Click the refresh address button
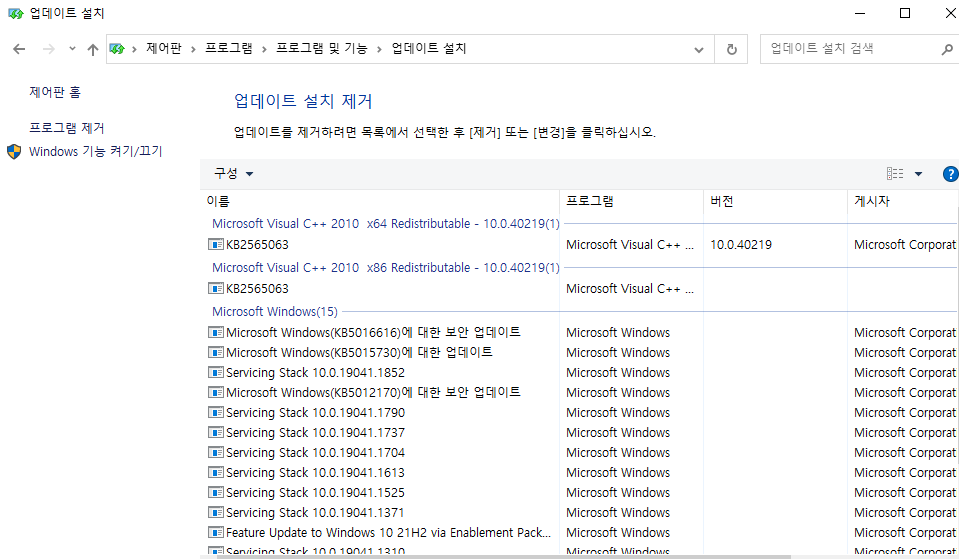This screenshot has height=559, width=959. point(731,50)
